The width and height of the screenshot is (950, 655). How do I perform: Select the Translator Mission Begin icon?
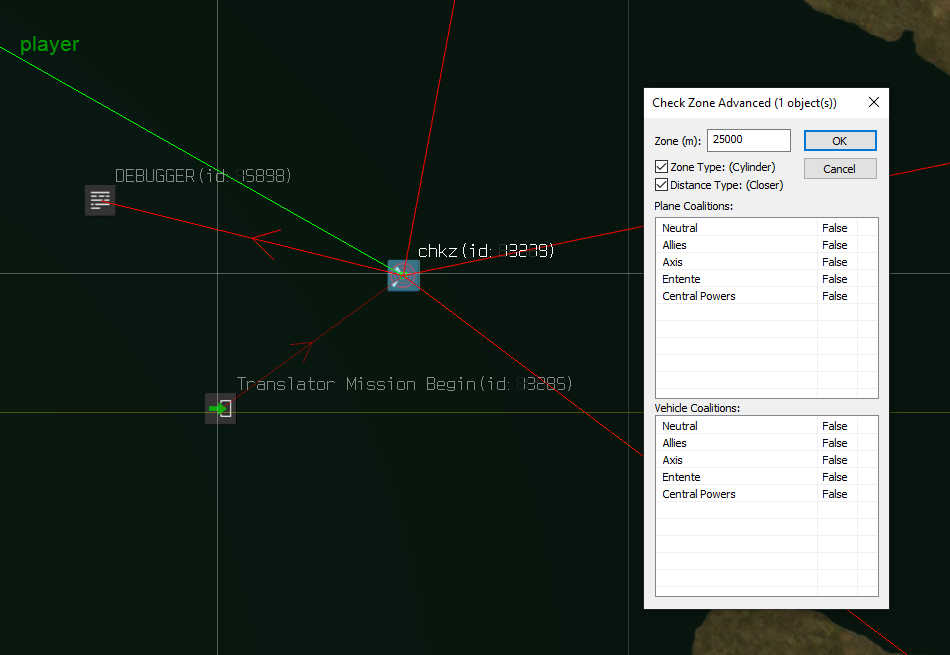coord(221,408)
